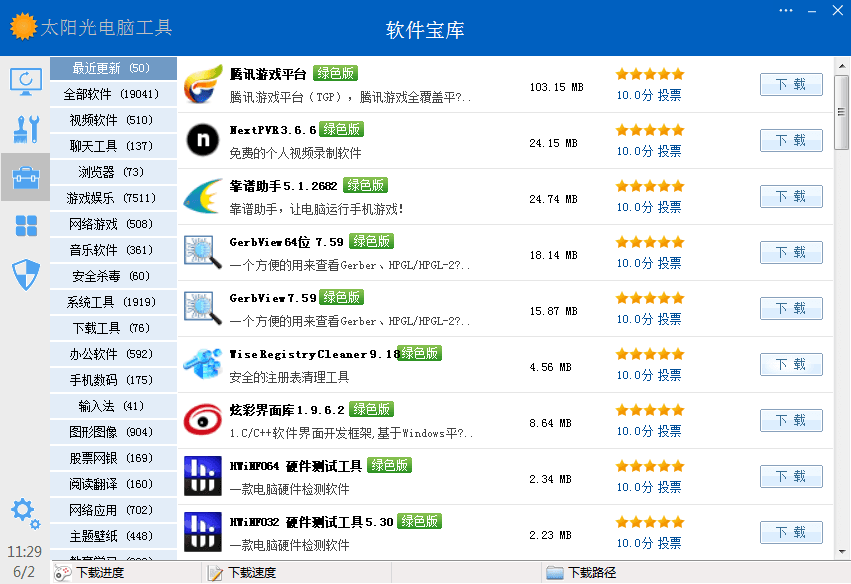
Task: Click the NextPVR app icon
Action: (203, 141)
